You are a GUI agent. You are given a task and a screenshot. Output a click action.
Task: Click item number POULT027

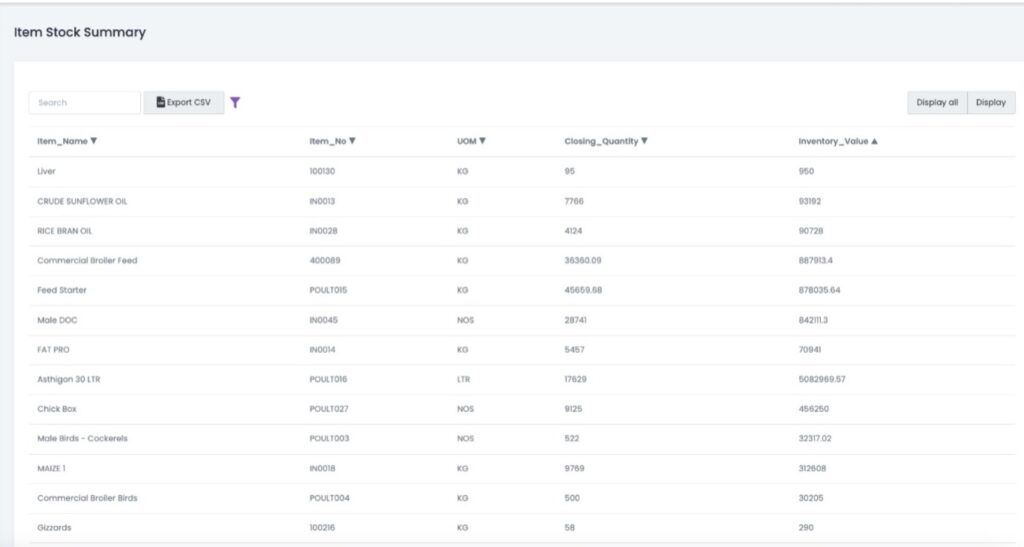329,409
